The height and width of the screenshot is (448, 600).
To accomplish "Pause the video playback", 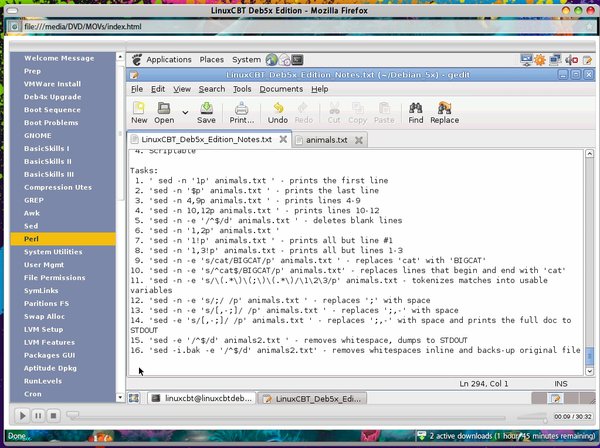I will (38, 415).
